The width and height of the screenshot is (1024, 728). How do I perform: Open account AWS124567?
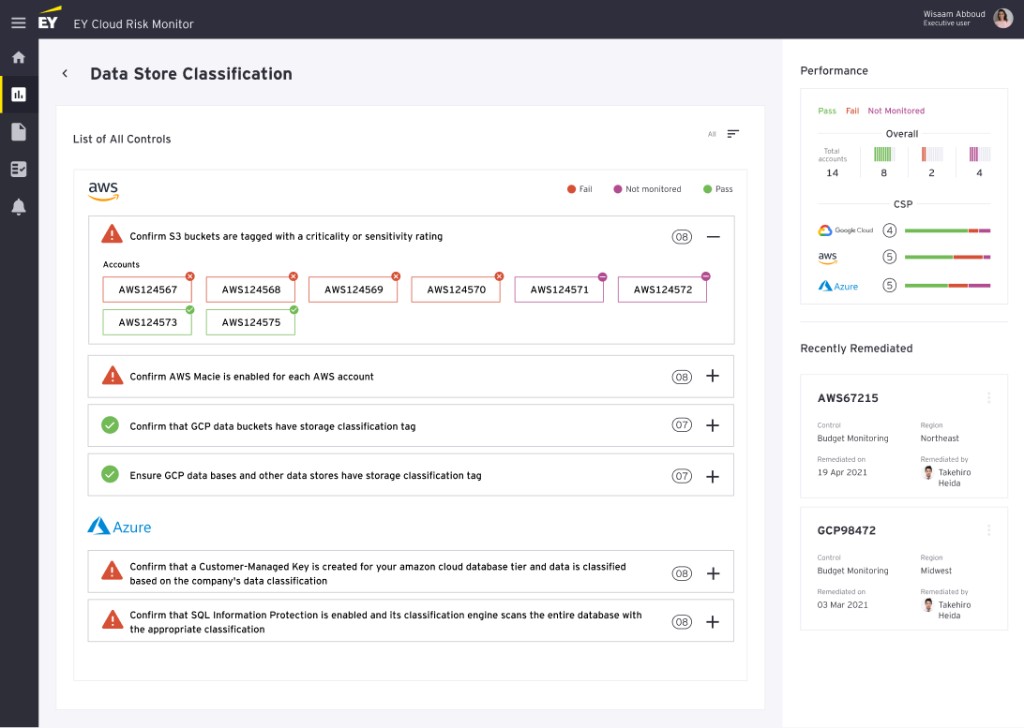point(148,289)
